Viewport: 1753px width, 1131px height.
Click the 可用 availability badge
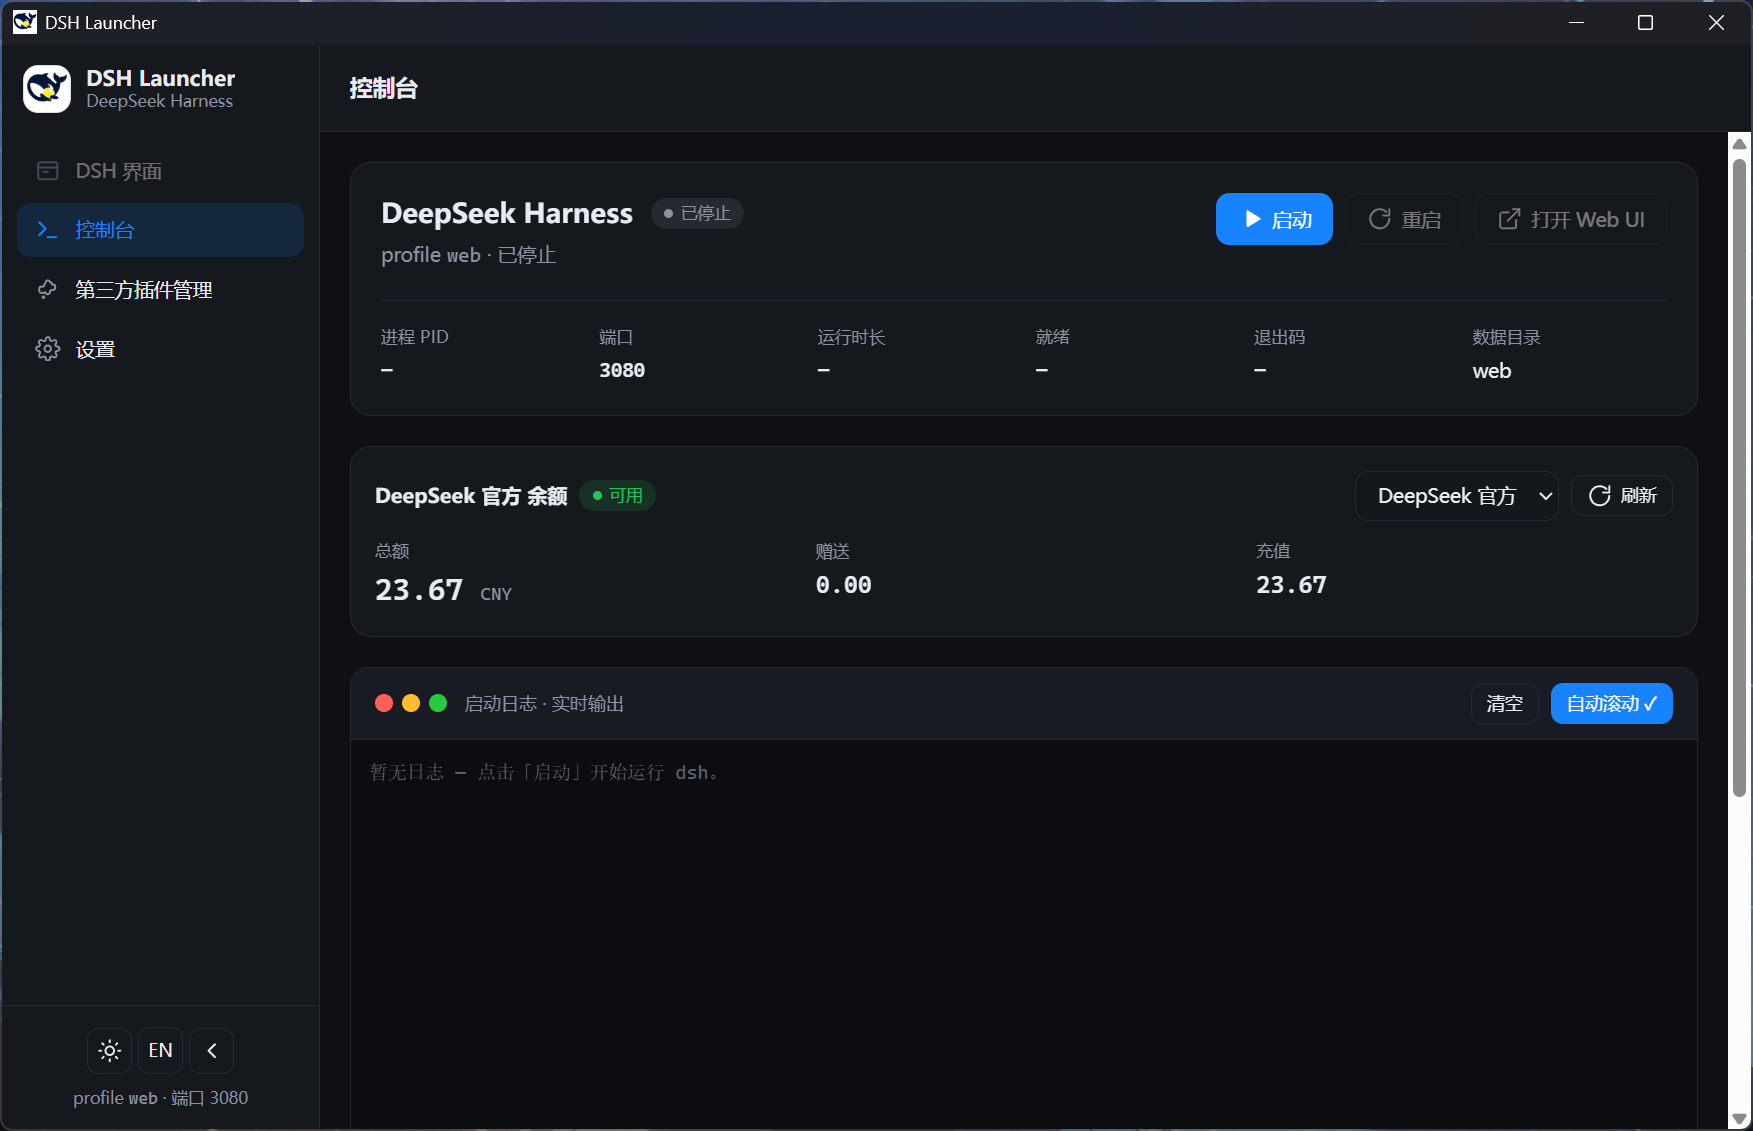pos(617,495)
